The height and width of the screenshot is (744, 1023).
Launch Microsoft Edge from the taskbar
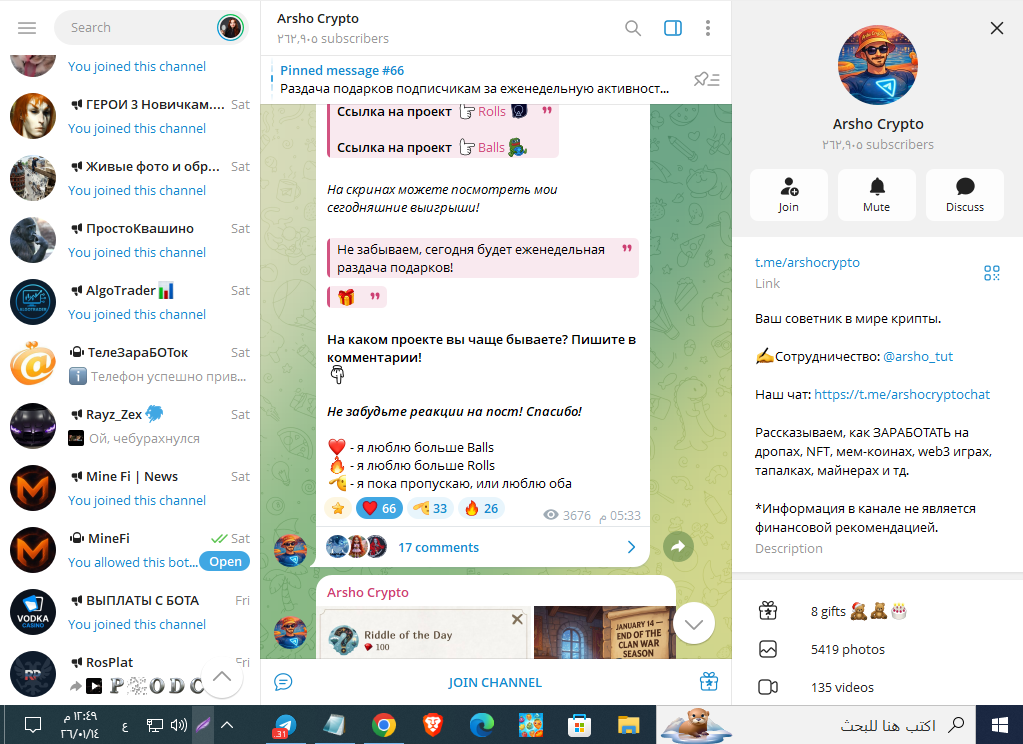click(481, 725)
